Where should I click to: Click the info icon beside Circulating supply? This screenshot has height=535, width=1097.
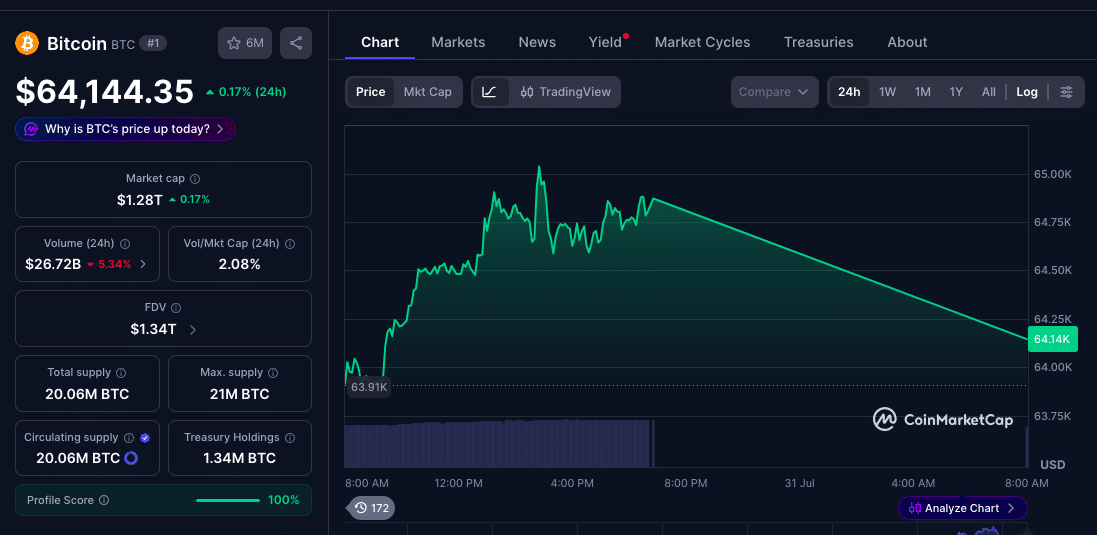tap(129, 438)
